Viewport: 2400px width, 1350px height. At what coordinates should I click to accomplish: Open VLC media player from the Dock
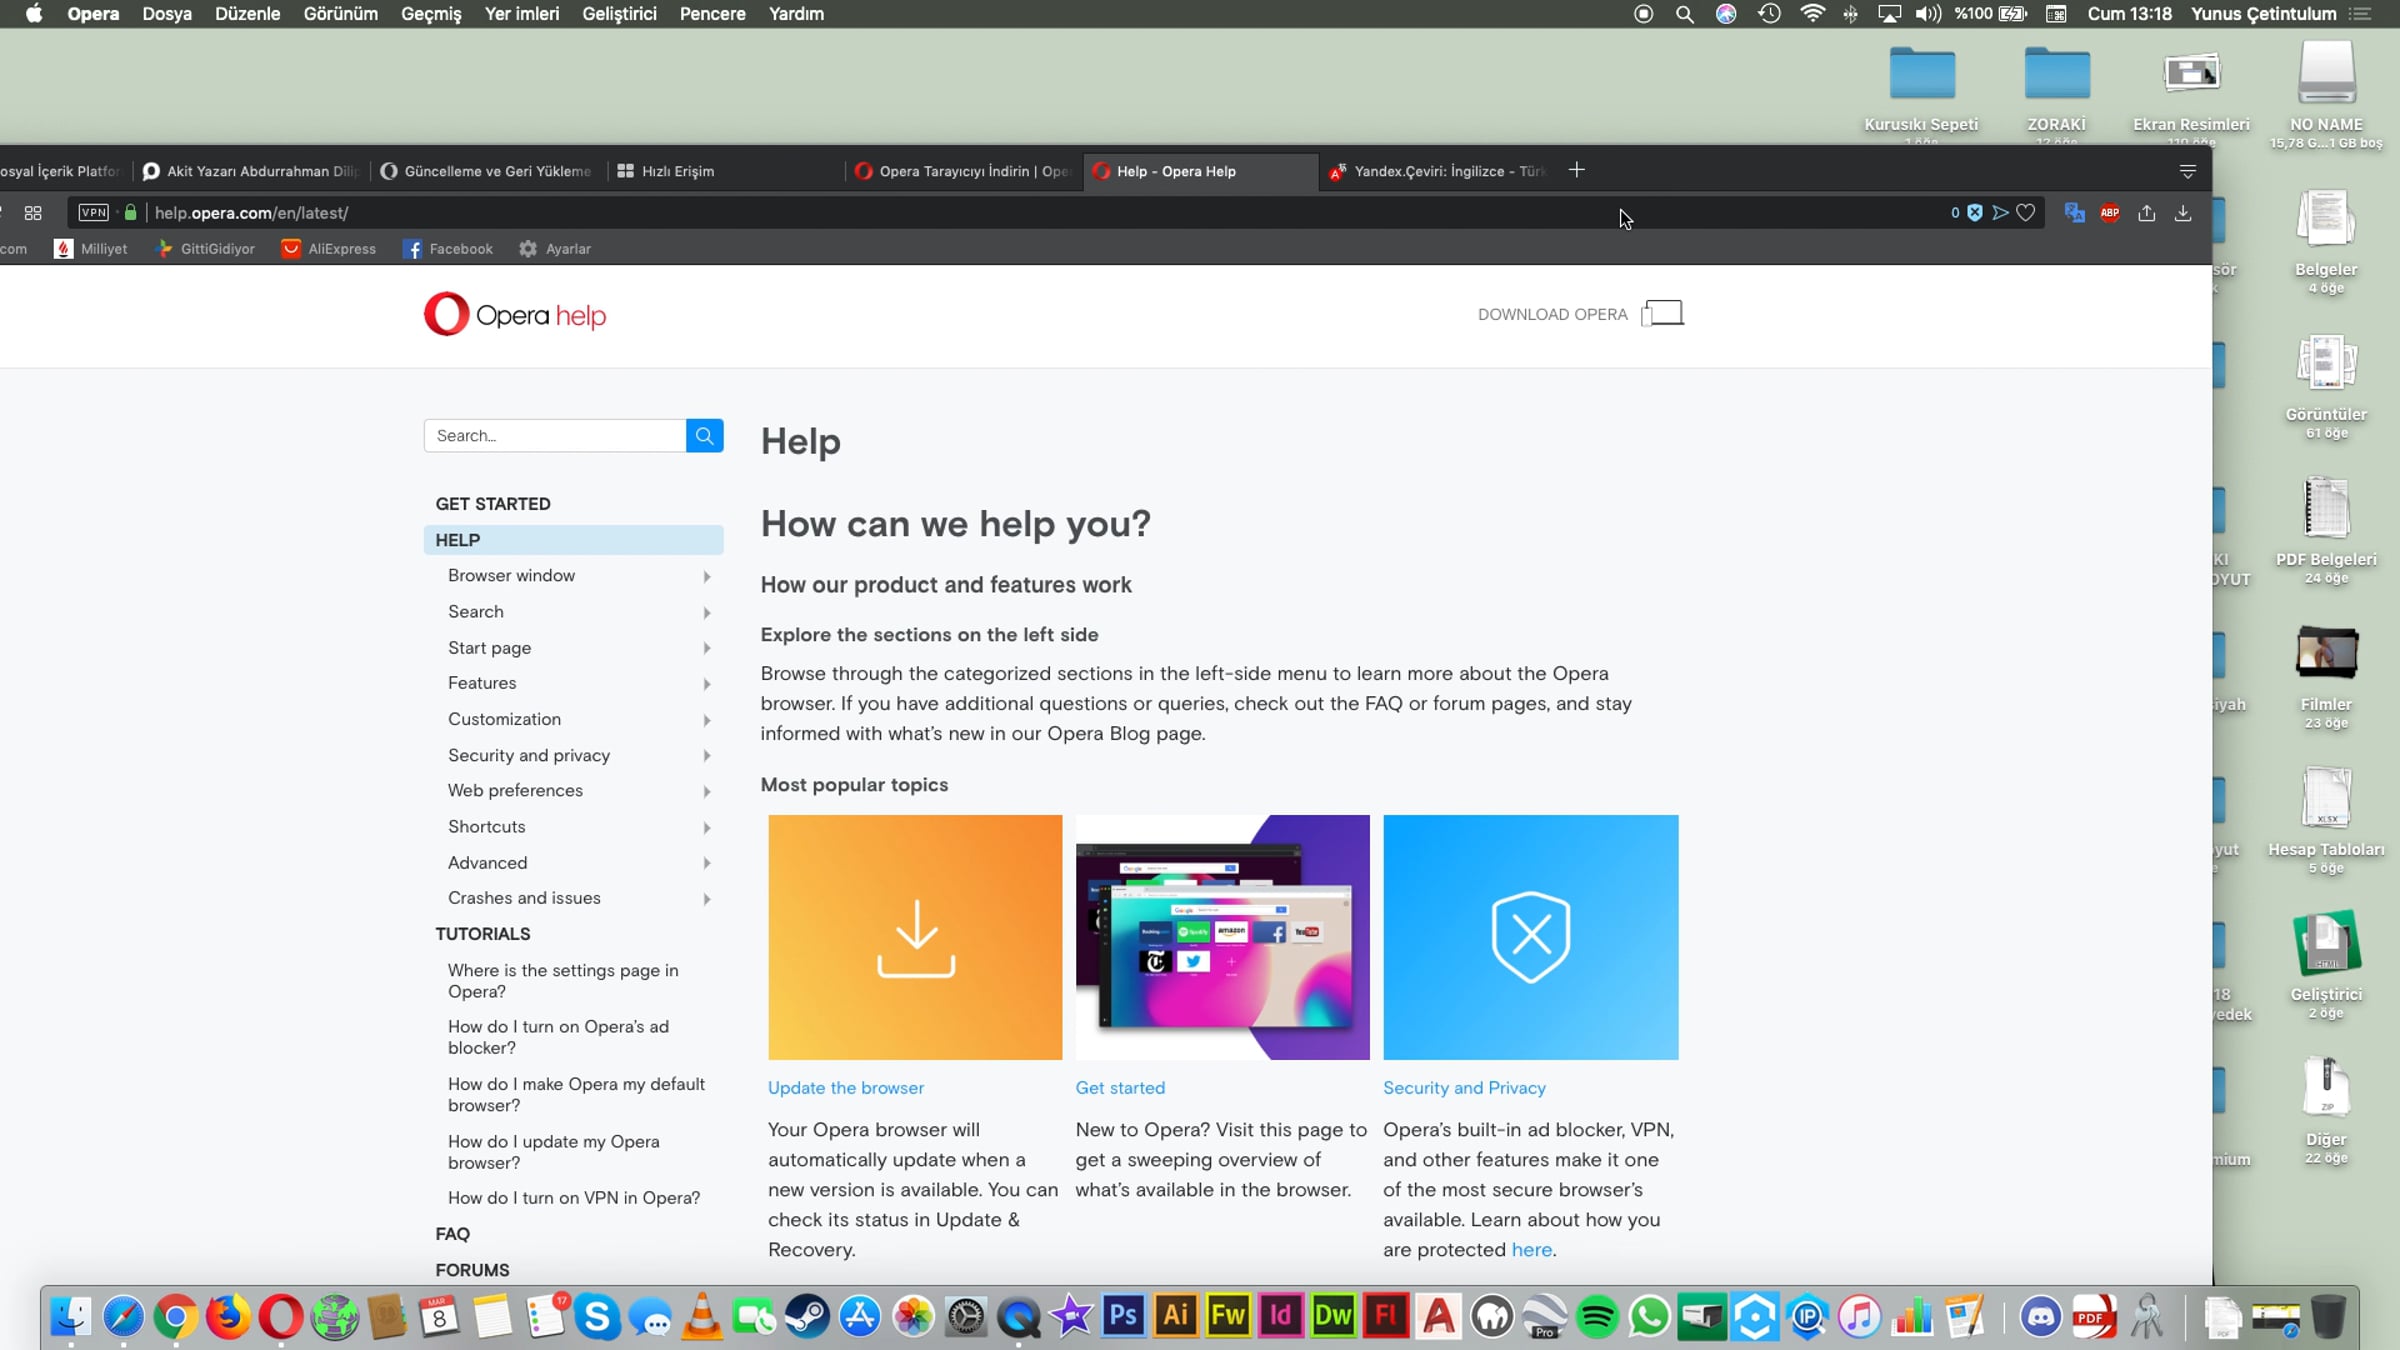(702, 1316)
